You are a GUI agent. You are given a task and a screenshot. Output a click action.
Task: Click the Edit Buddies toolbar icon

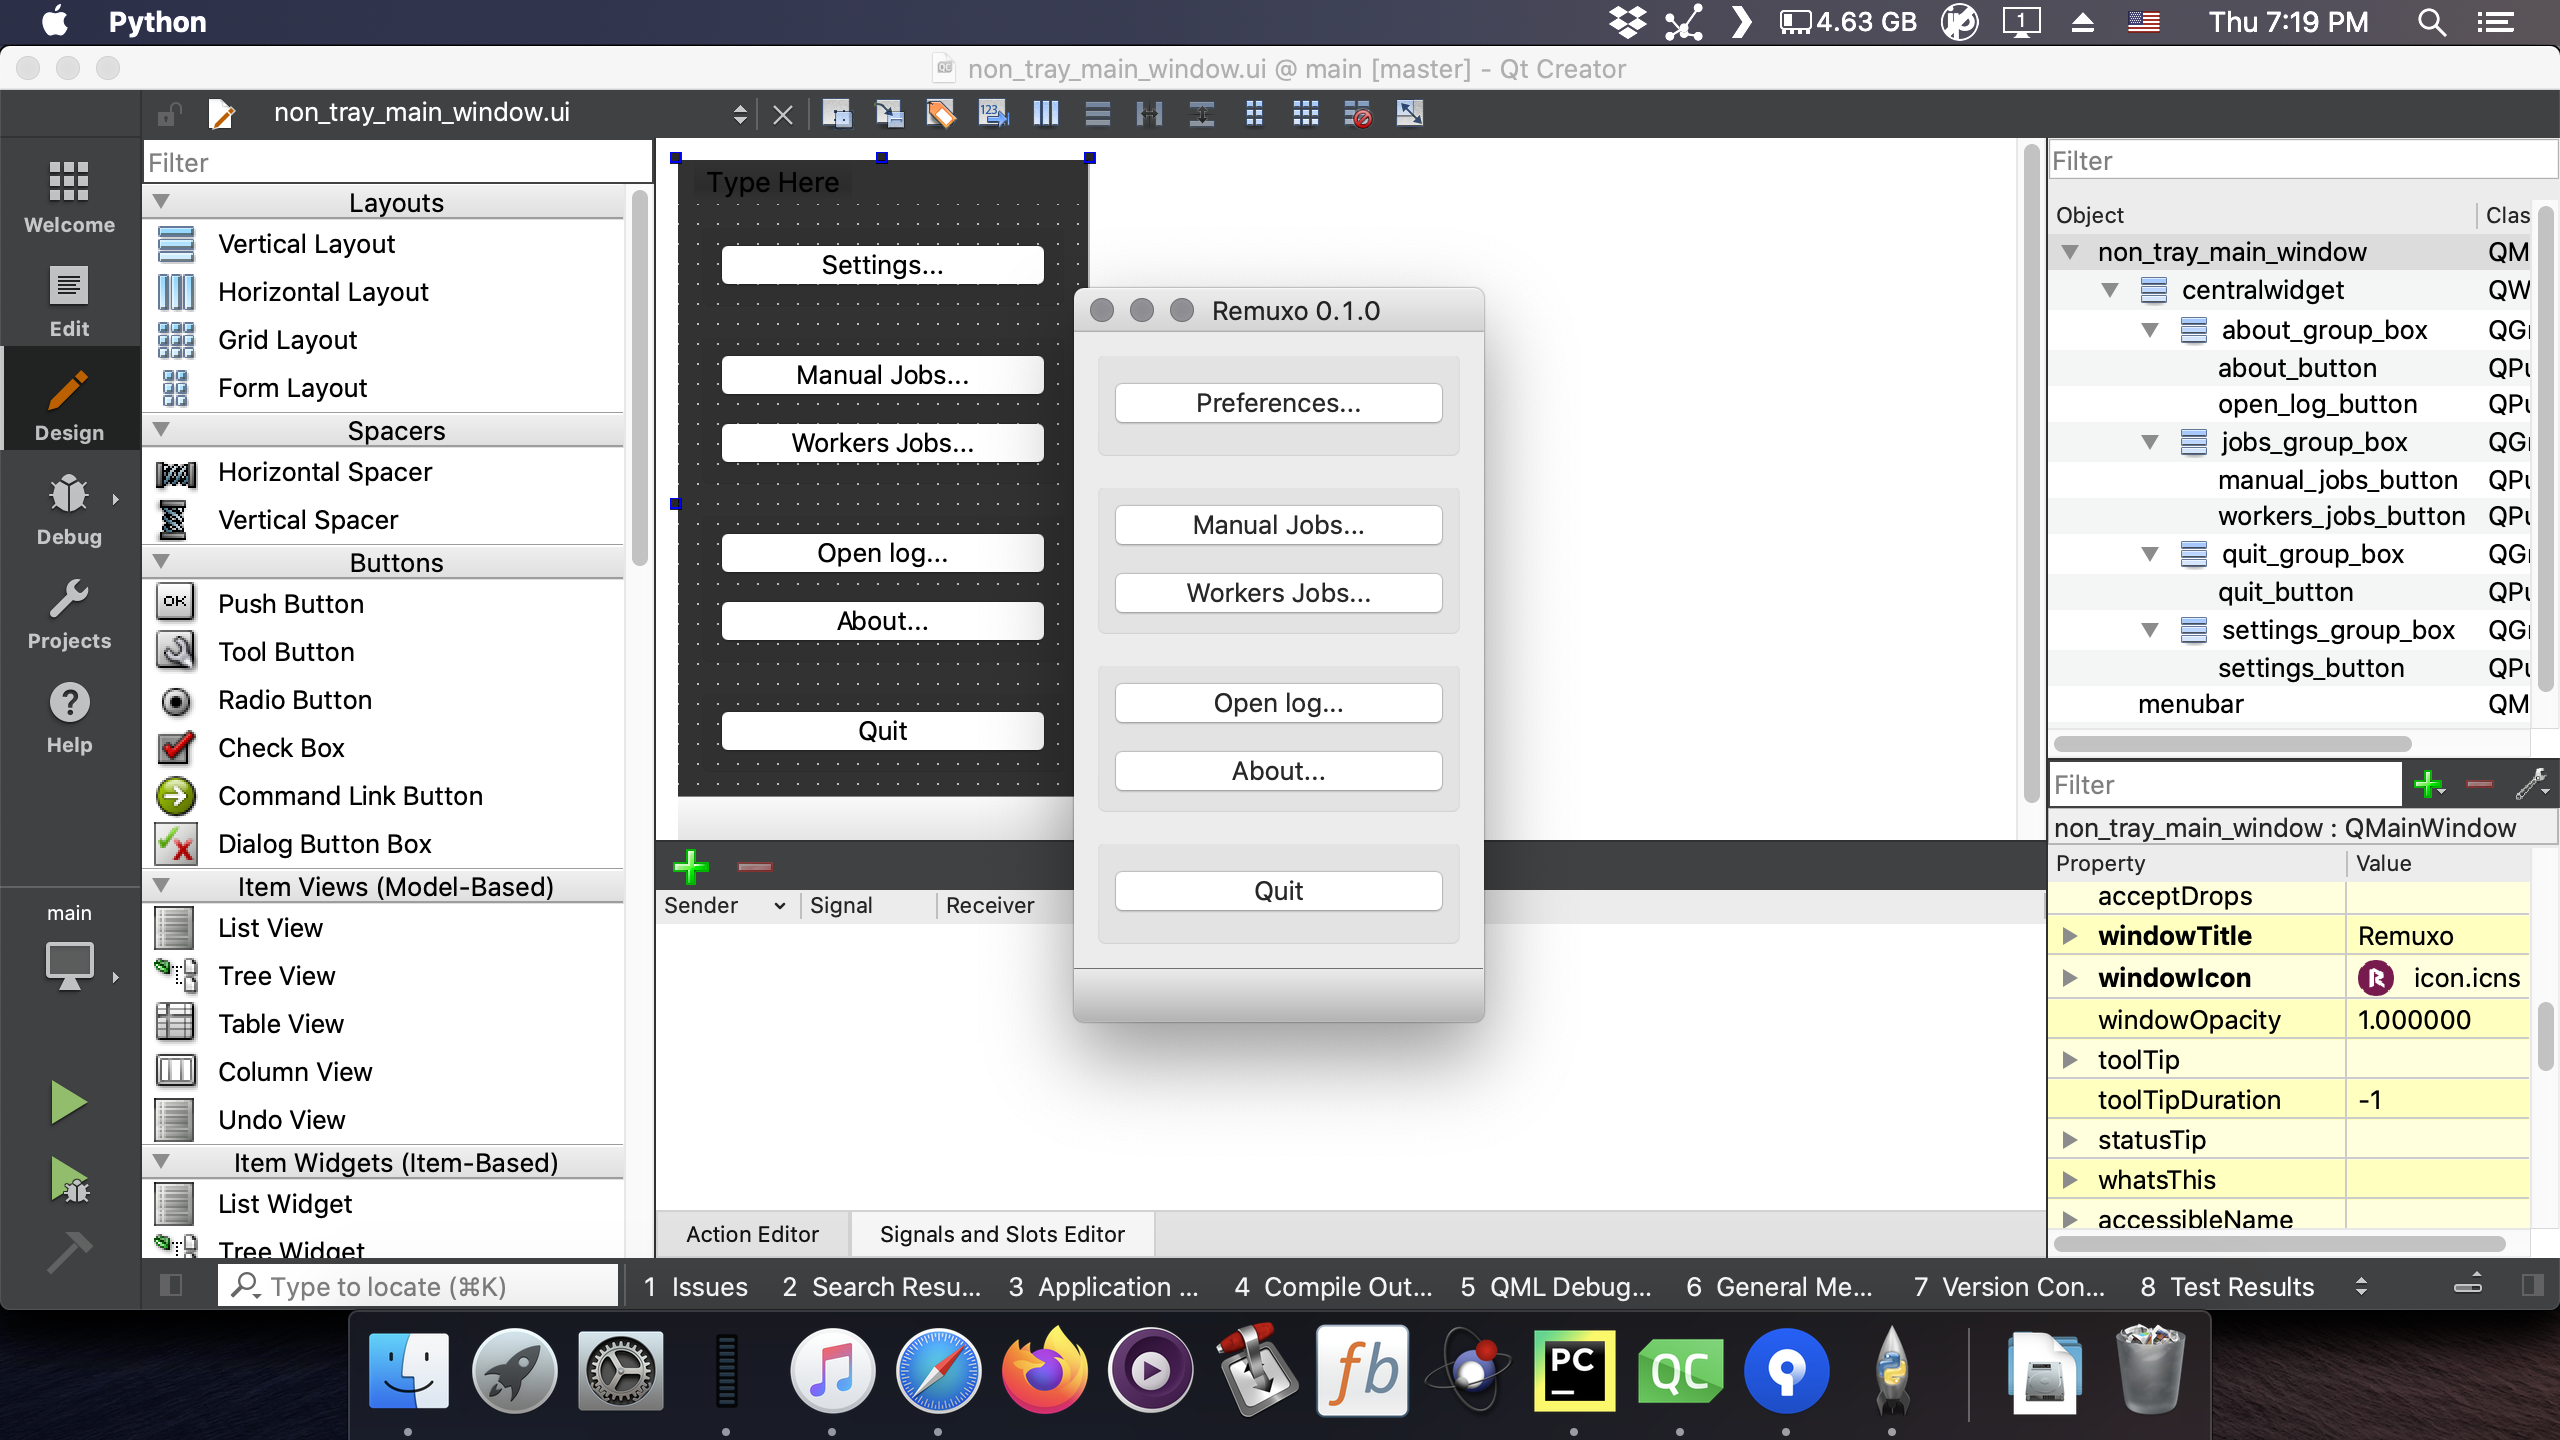(x=940, y=113)
